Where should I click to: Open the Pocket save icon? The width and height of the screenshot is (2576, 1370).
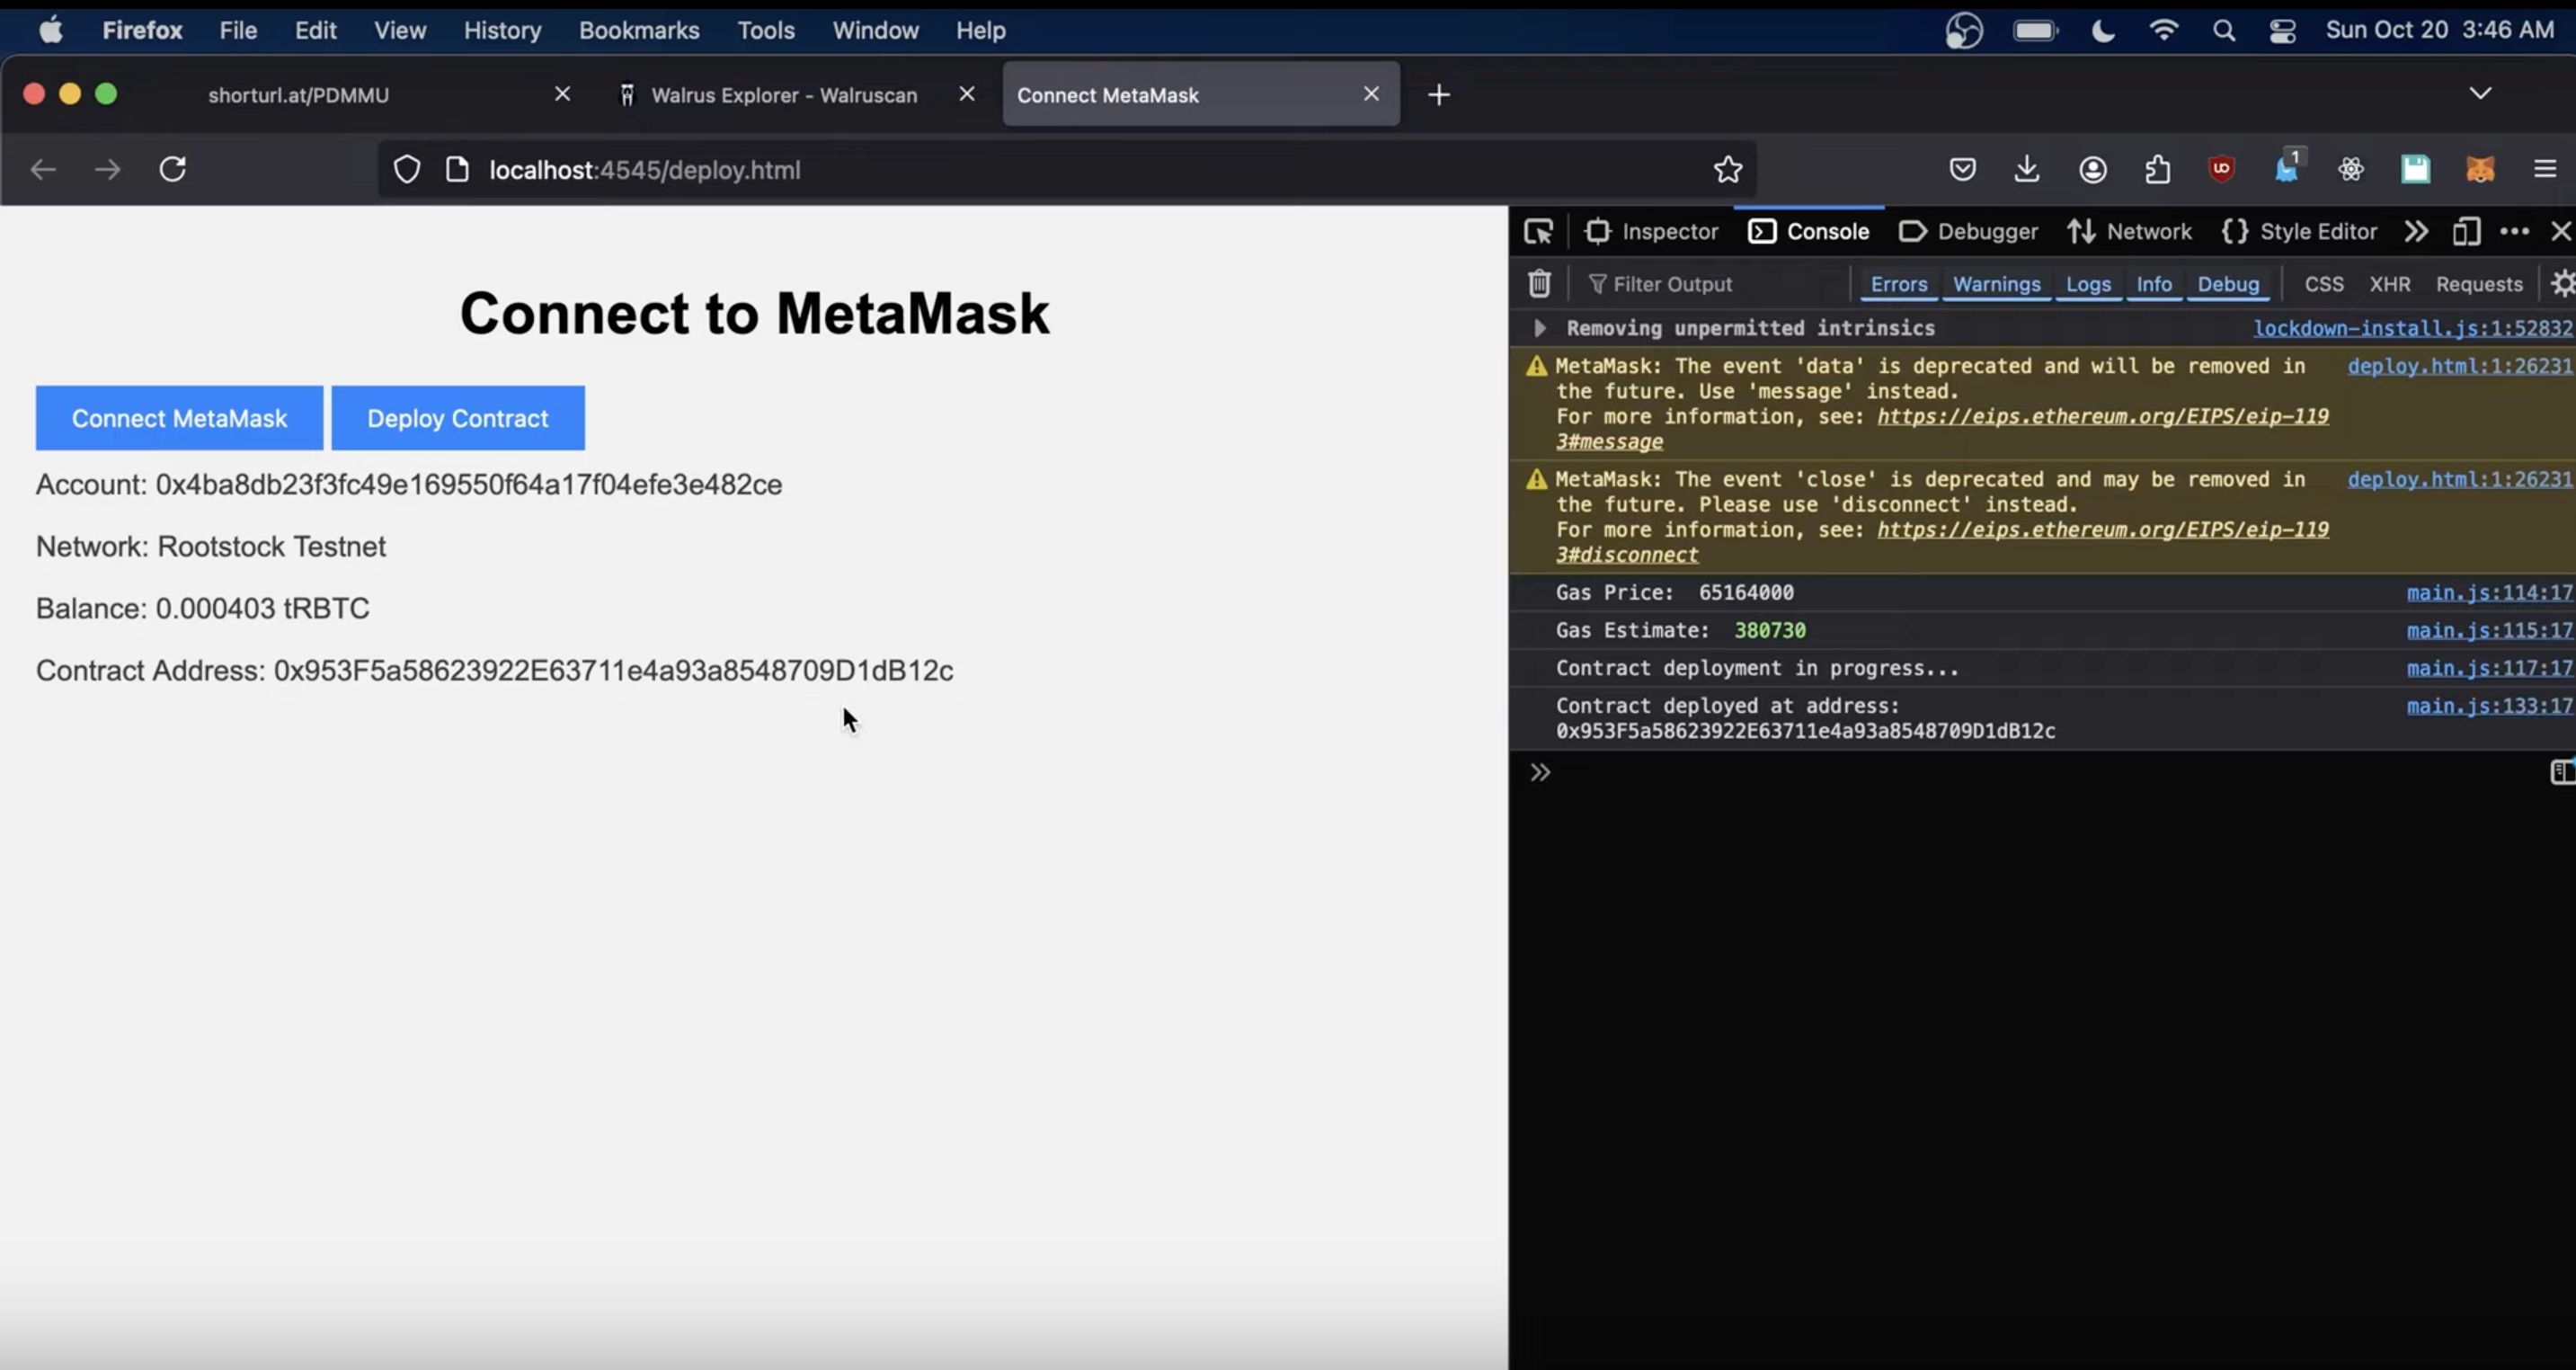click(1962, 169)
